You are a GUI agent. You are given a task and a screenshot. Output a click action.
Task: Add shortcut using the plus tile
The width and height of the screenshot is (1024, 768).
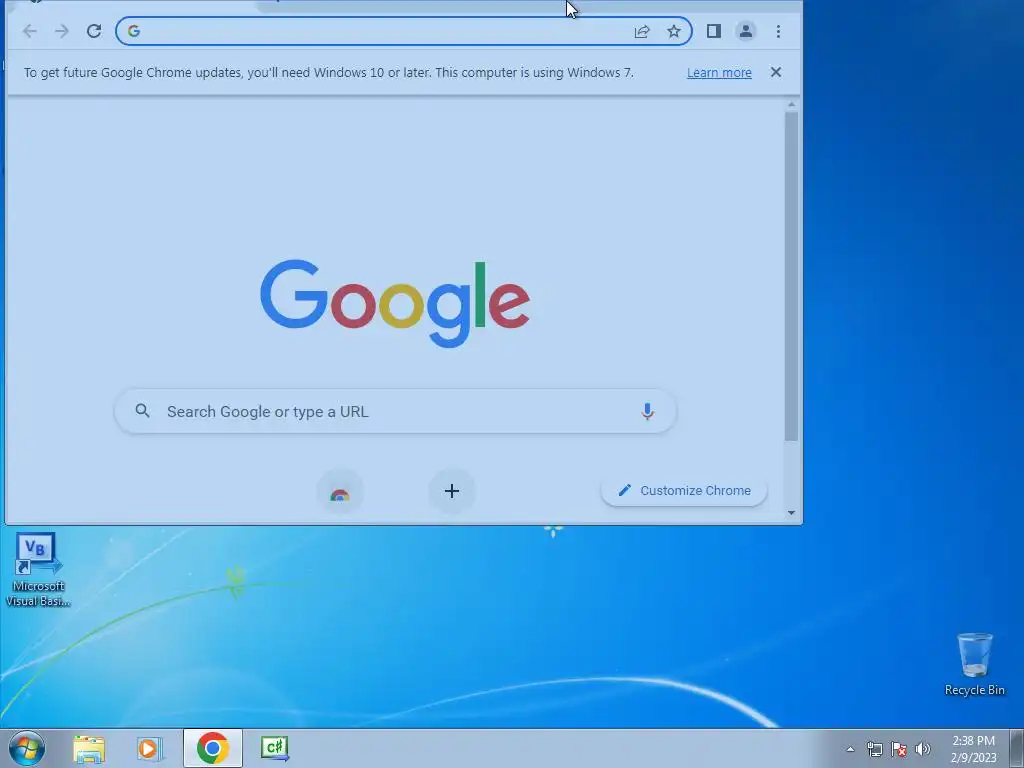(x=451, y=491)
